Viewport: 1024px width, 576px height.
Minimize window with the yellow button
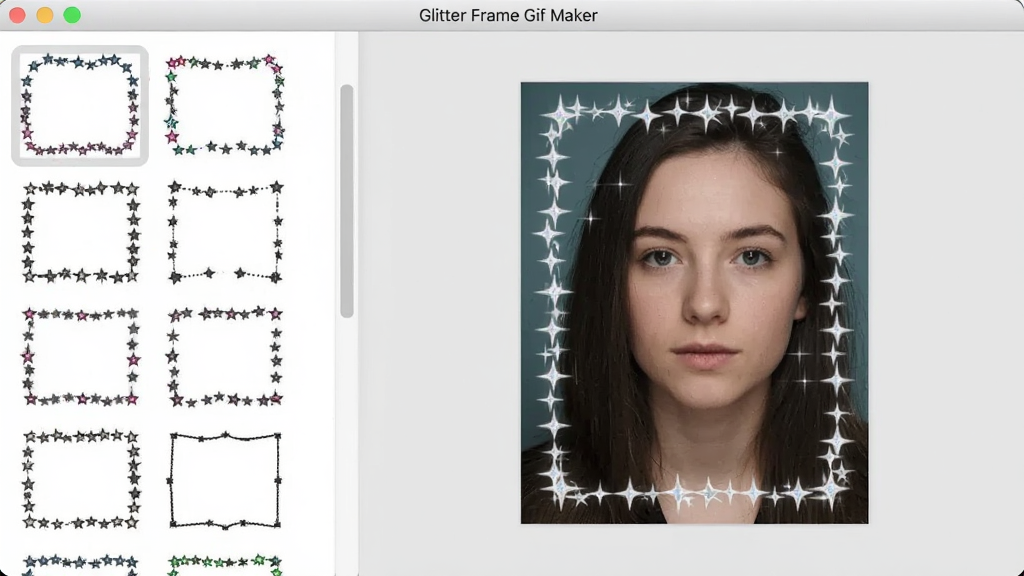click(45, 15)
